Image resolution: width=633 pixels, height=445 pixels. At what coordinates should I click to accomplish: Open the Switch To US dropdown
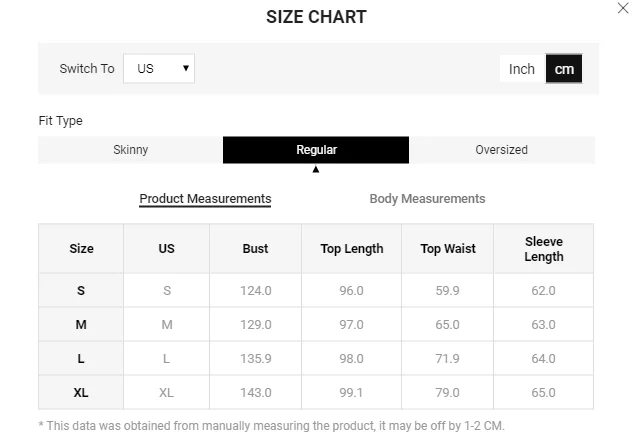click(x=159, y=69)
